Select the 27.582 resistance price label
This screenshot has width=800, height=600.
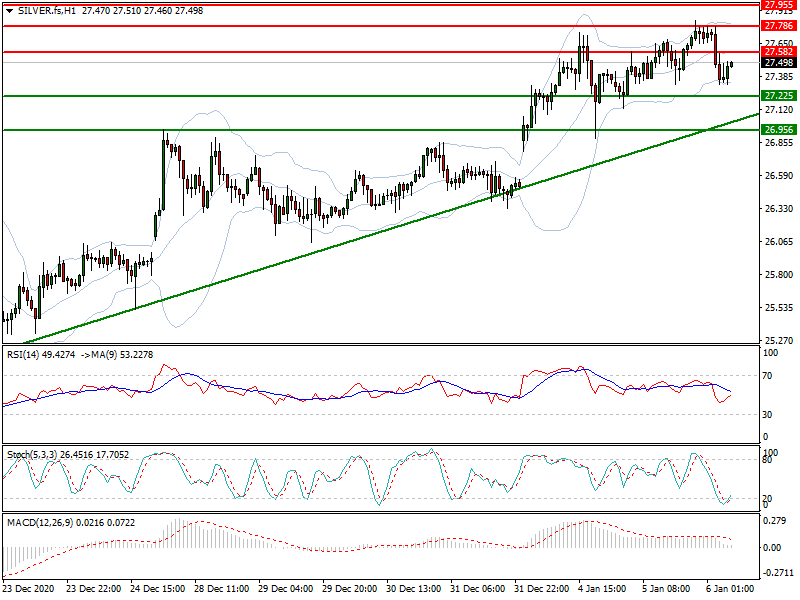(779, 52)
